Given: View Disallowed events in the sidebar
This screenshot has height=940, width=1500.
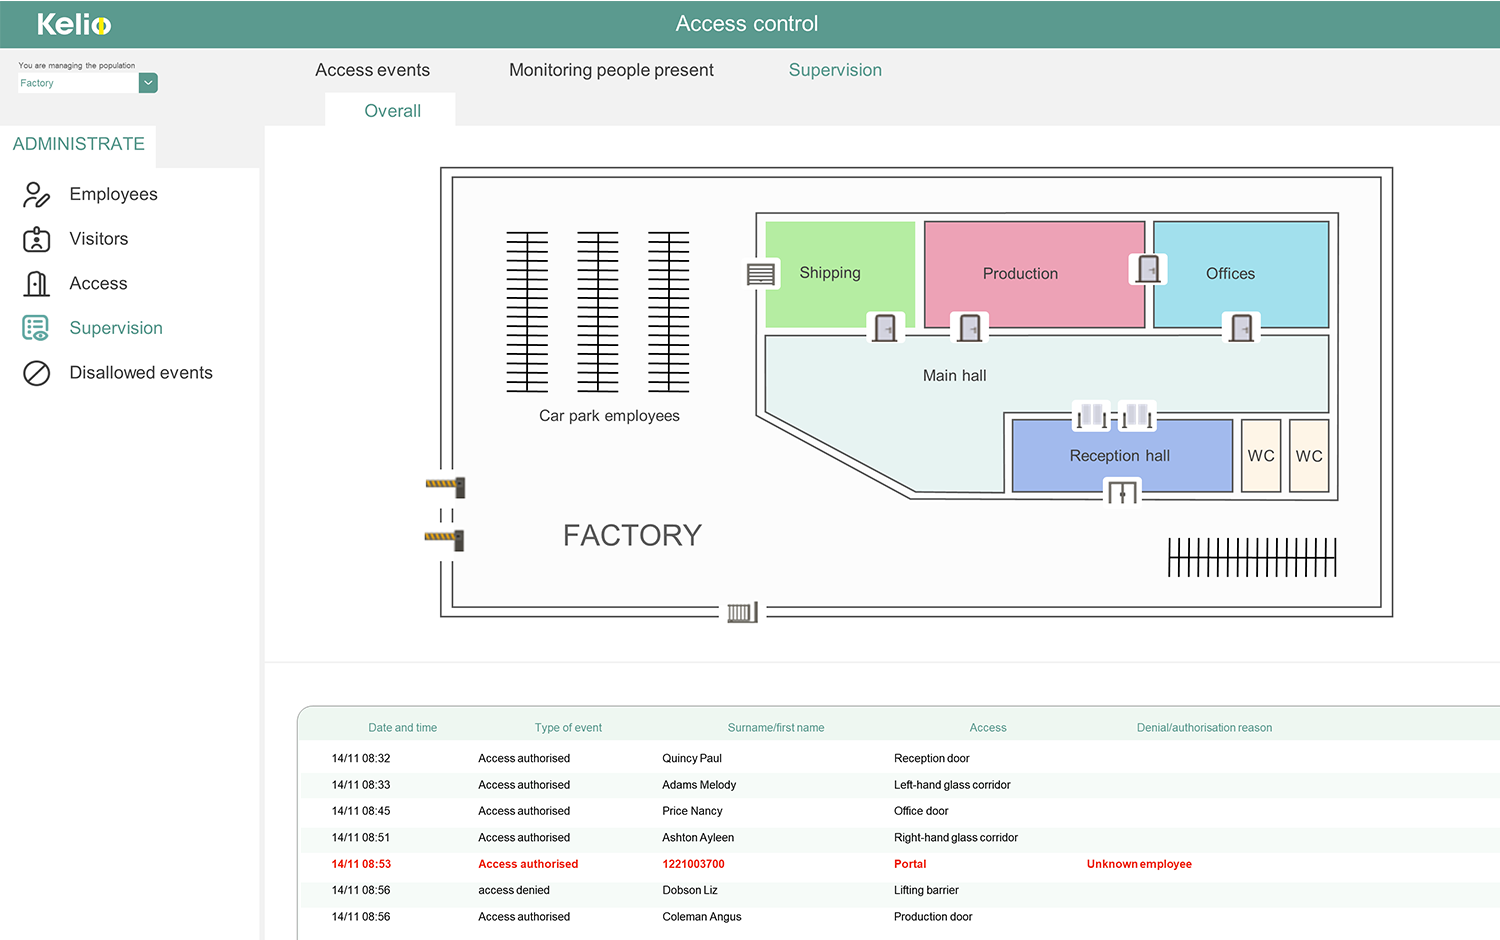Looking at the screenshot, I should point(140,372).
